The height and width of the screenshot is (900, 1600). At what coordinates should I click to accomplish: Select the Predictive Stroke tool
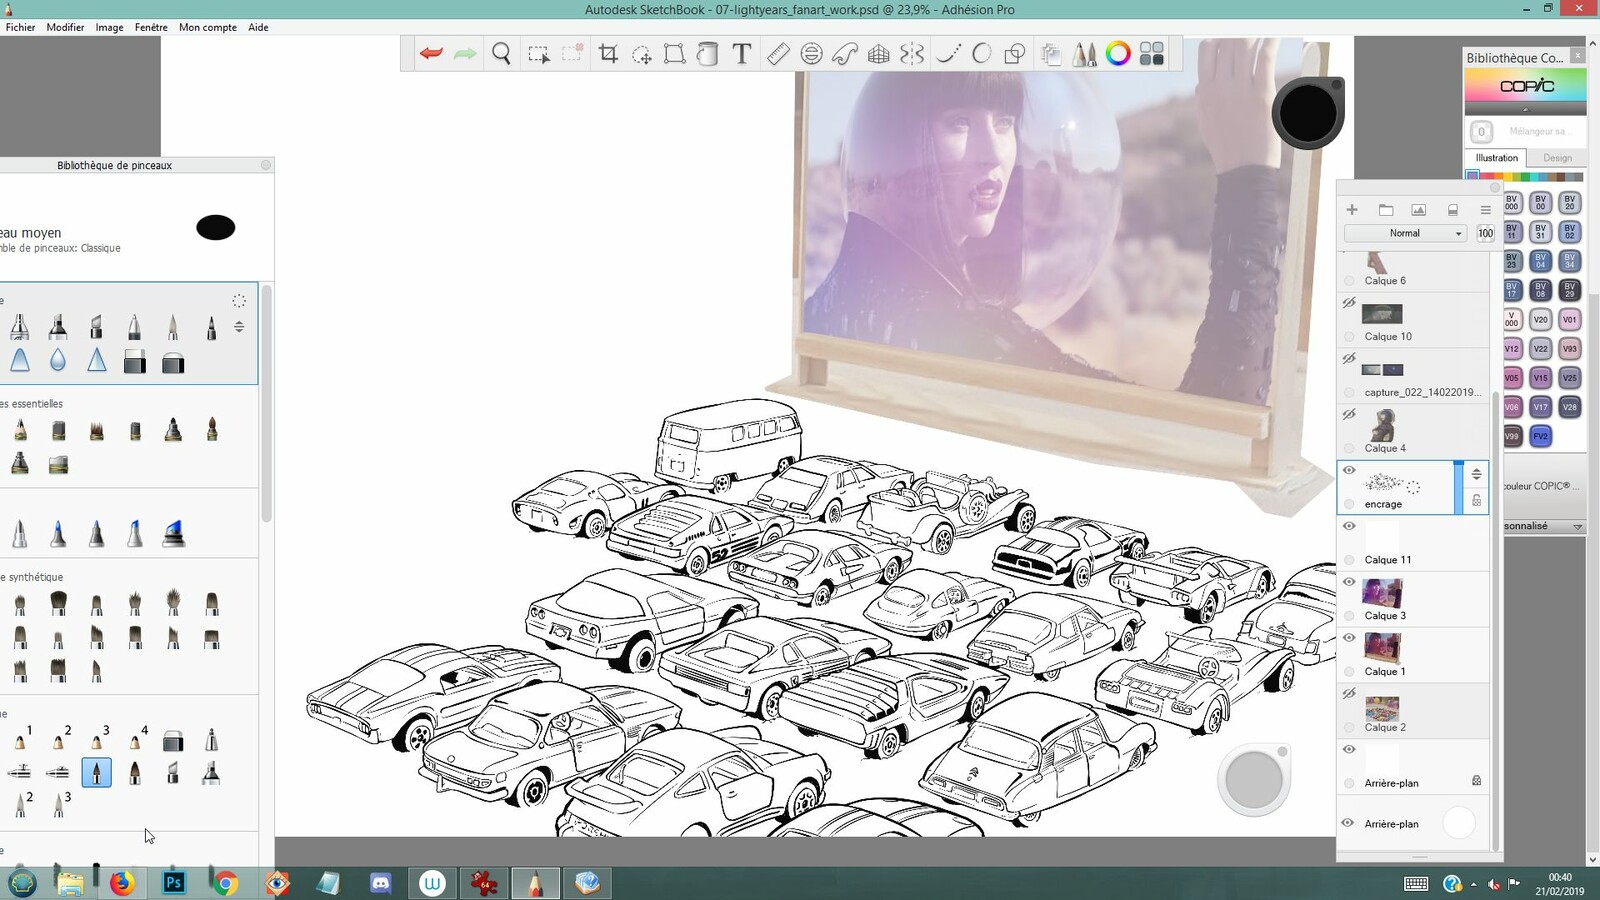[x=982, y=54]
